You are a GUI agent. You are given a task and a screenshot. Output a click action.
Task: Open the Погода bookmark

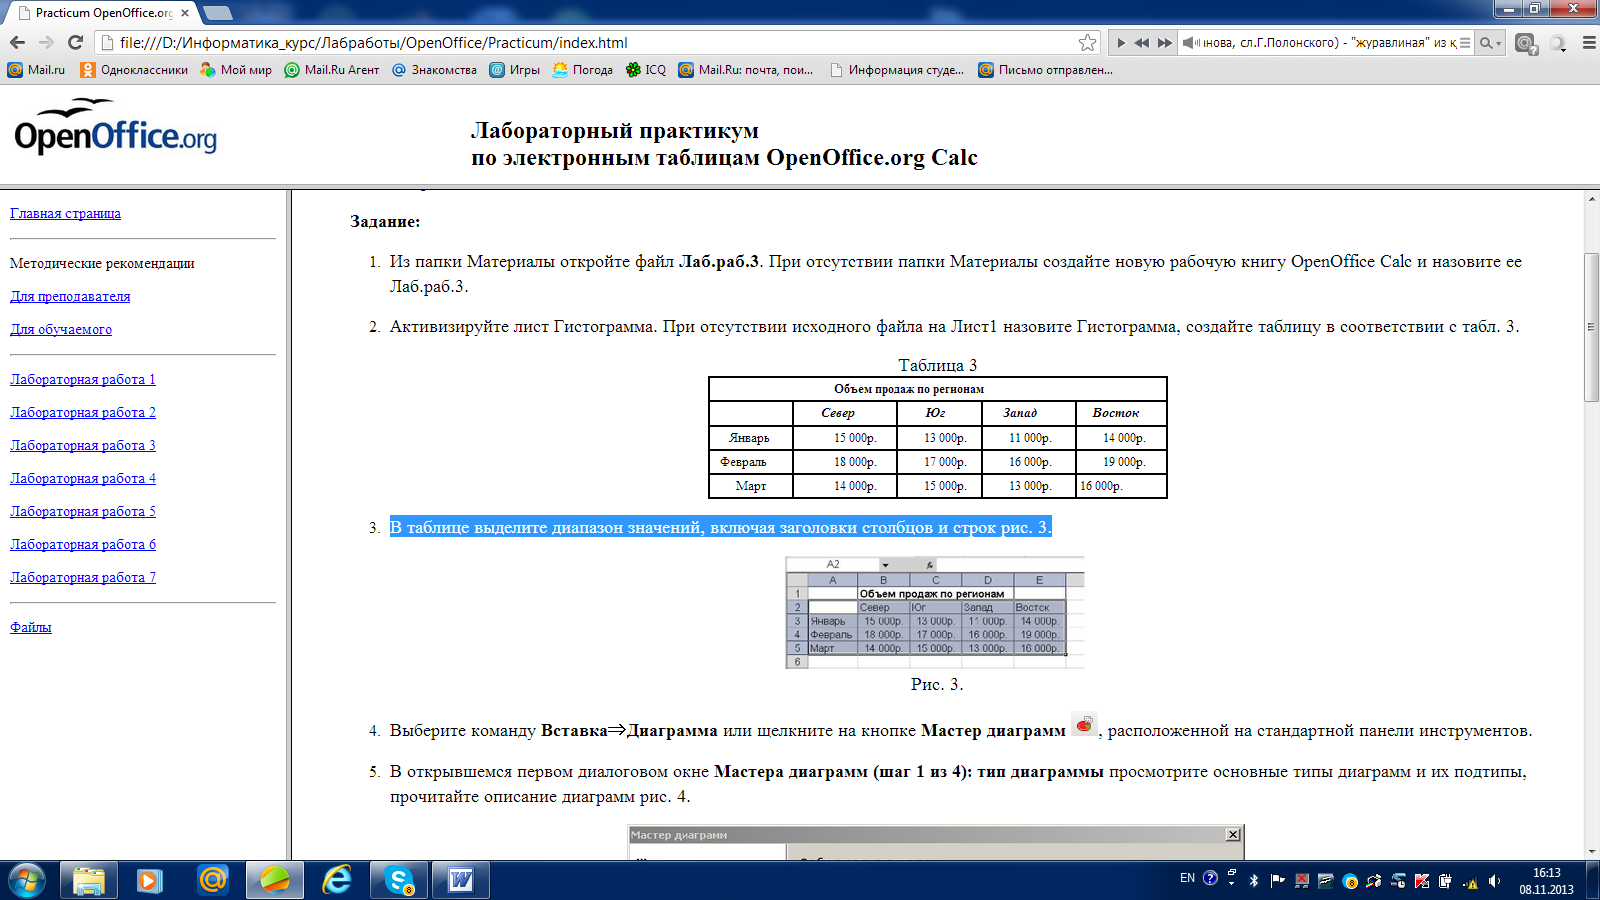pyautogui.click(x=583, y=70)
